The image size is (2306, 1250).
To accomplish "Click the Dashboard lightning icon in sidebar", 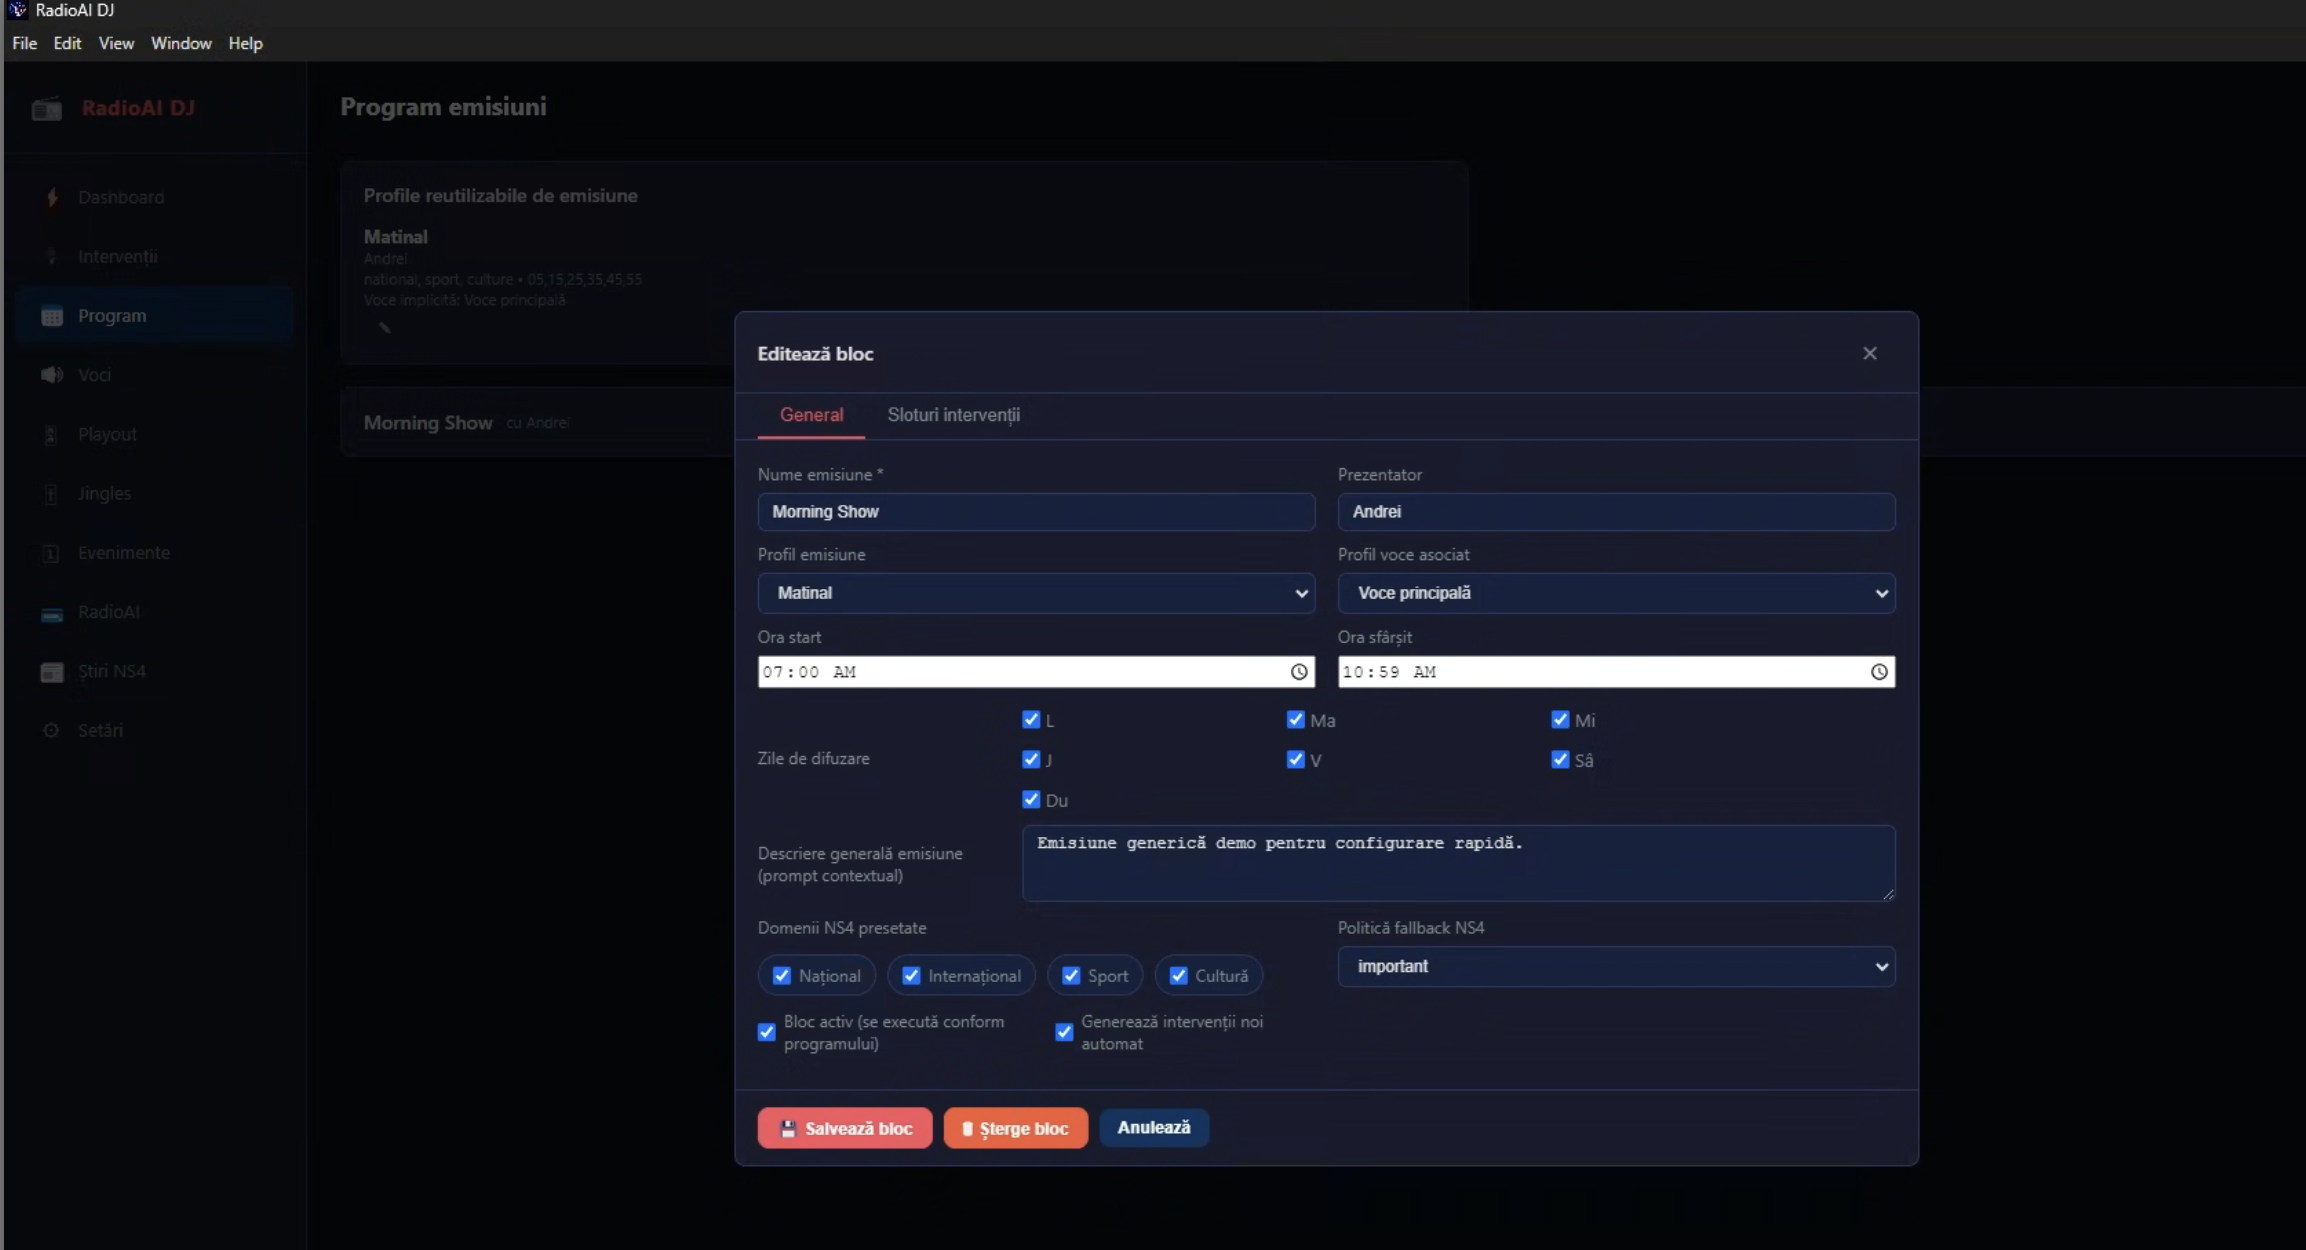I will (52, 197).
